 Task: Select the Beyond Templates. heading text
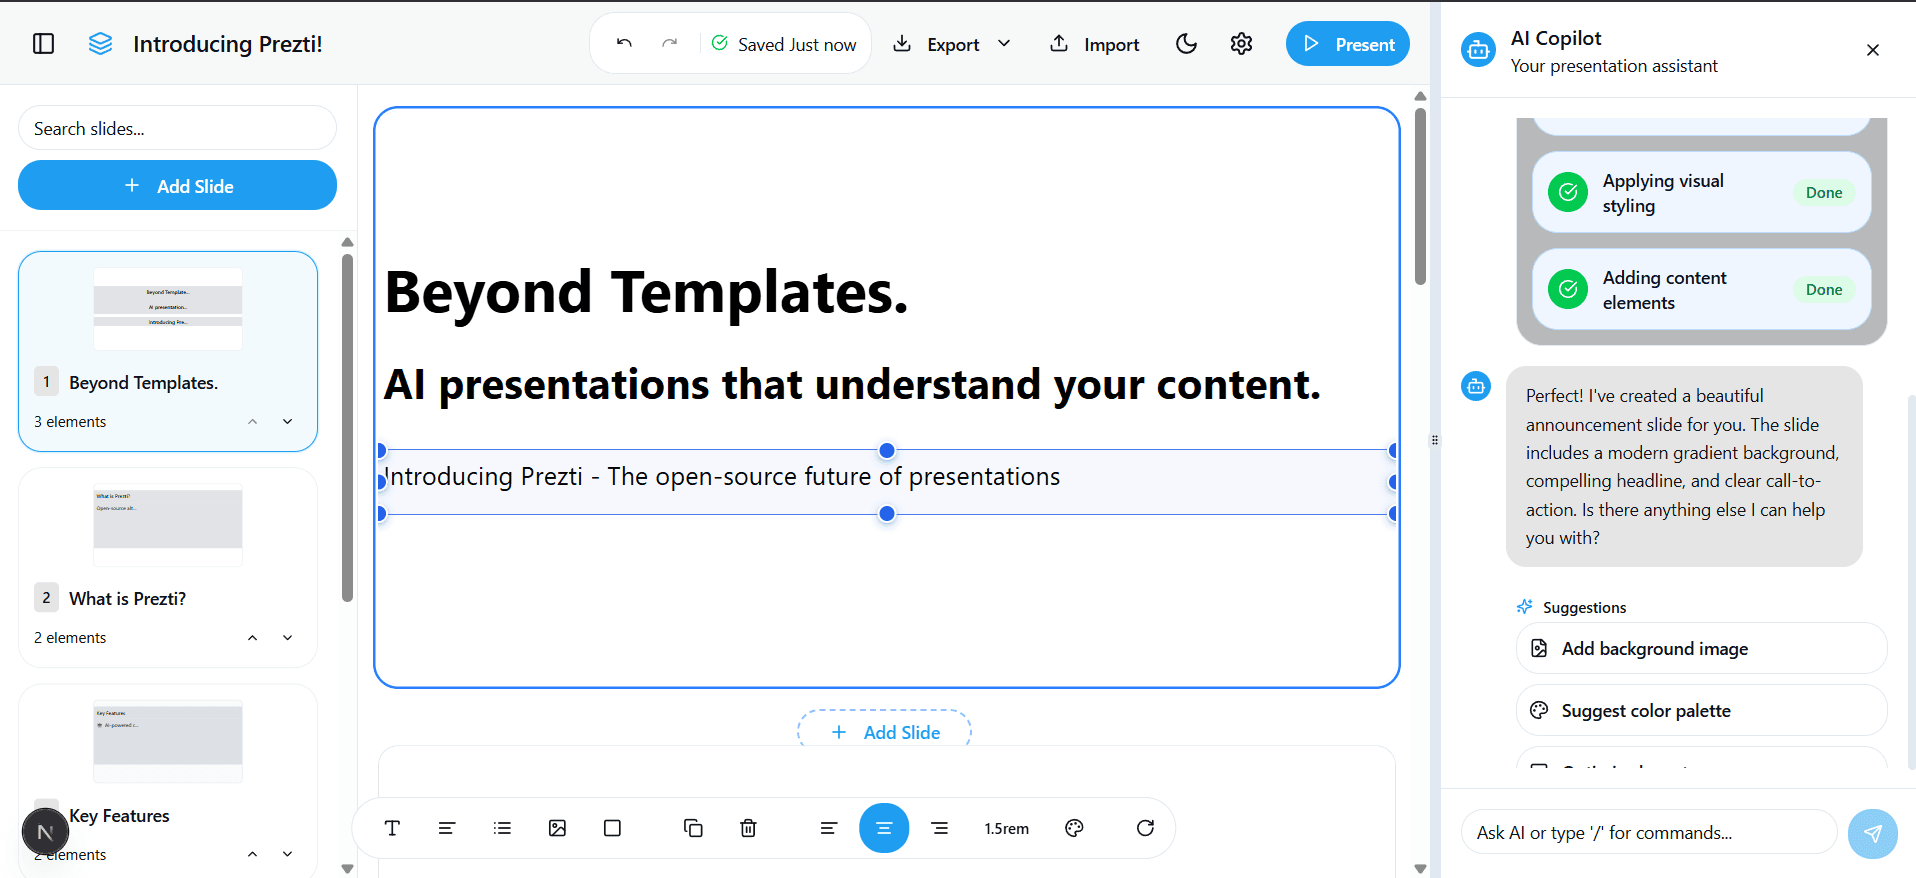[646, 292]
